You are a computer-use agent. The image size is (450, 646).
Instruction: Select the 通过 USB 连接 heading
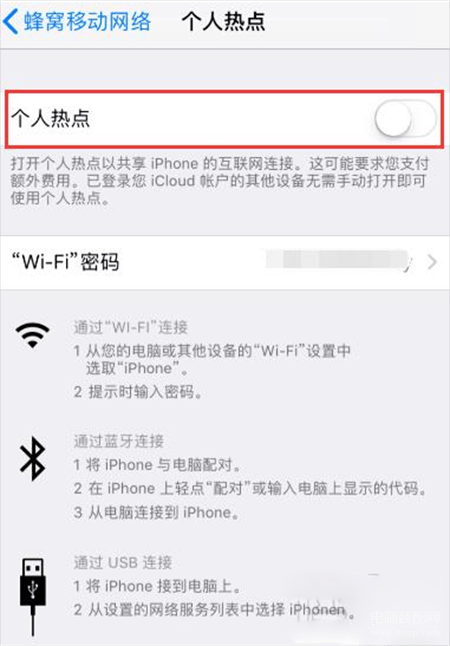(x=122, y=562)
